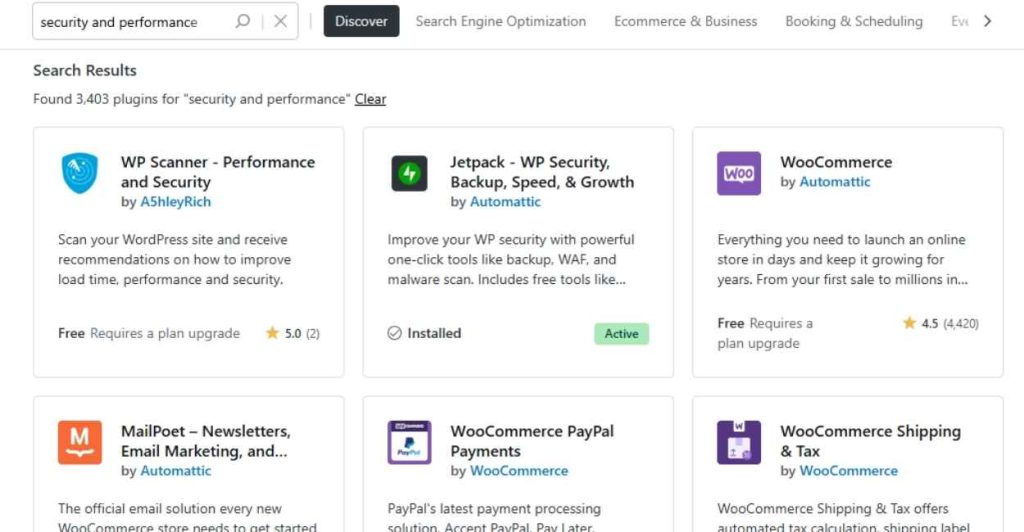
Task: Click the search magnifier icon
Action: pyautogui.click(x=242, y=21)
